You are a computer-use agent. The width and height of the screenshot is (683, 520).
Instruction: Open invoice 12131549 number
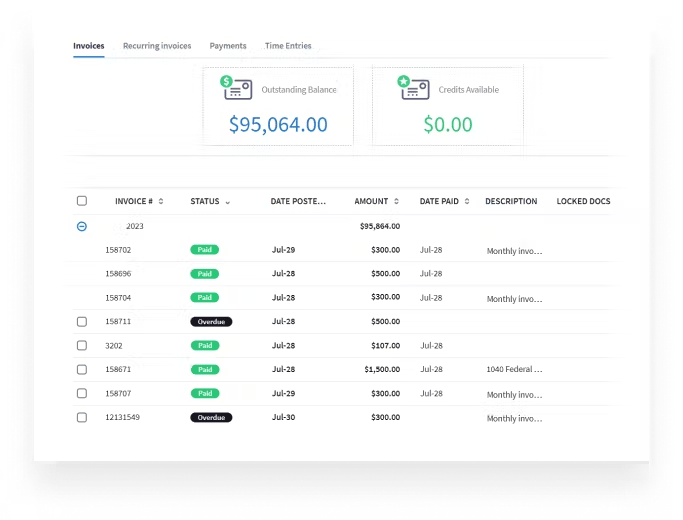coord(122,417)
